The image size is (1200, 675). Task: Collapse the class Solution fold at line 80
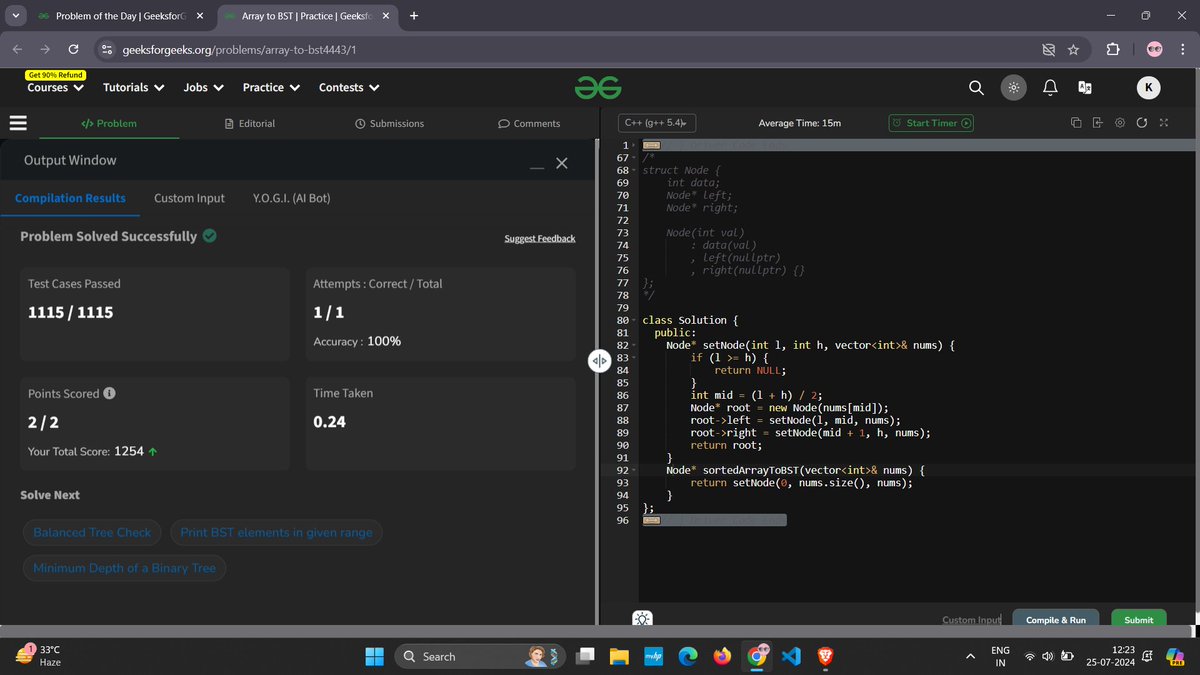click(x=632, y=320)
